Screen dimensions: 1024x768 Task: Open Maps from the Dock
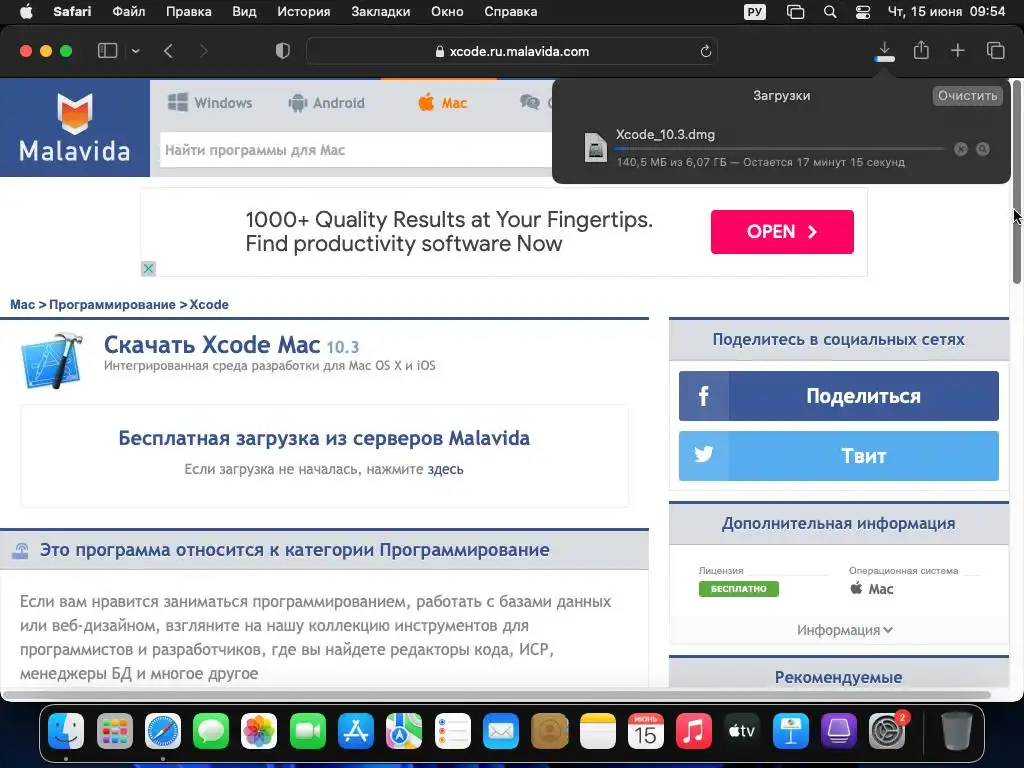click(x=404, y=731)
